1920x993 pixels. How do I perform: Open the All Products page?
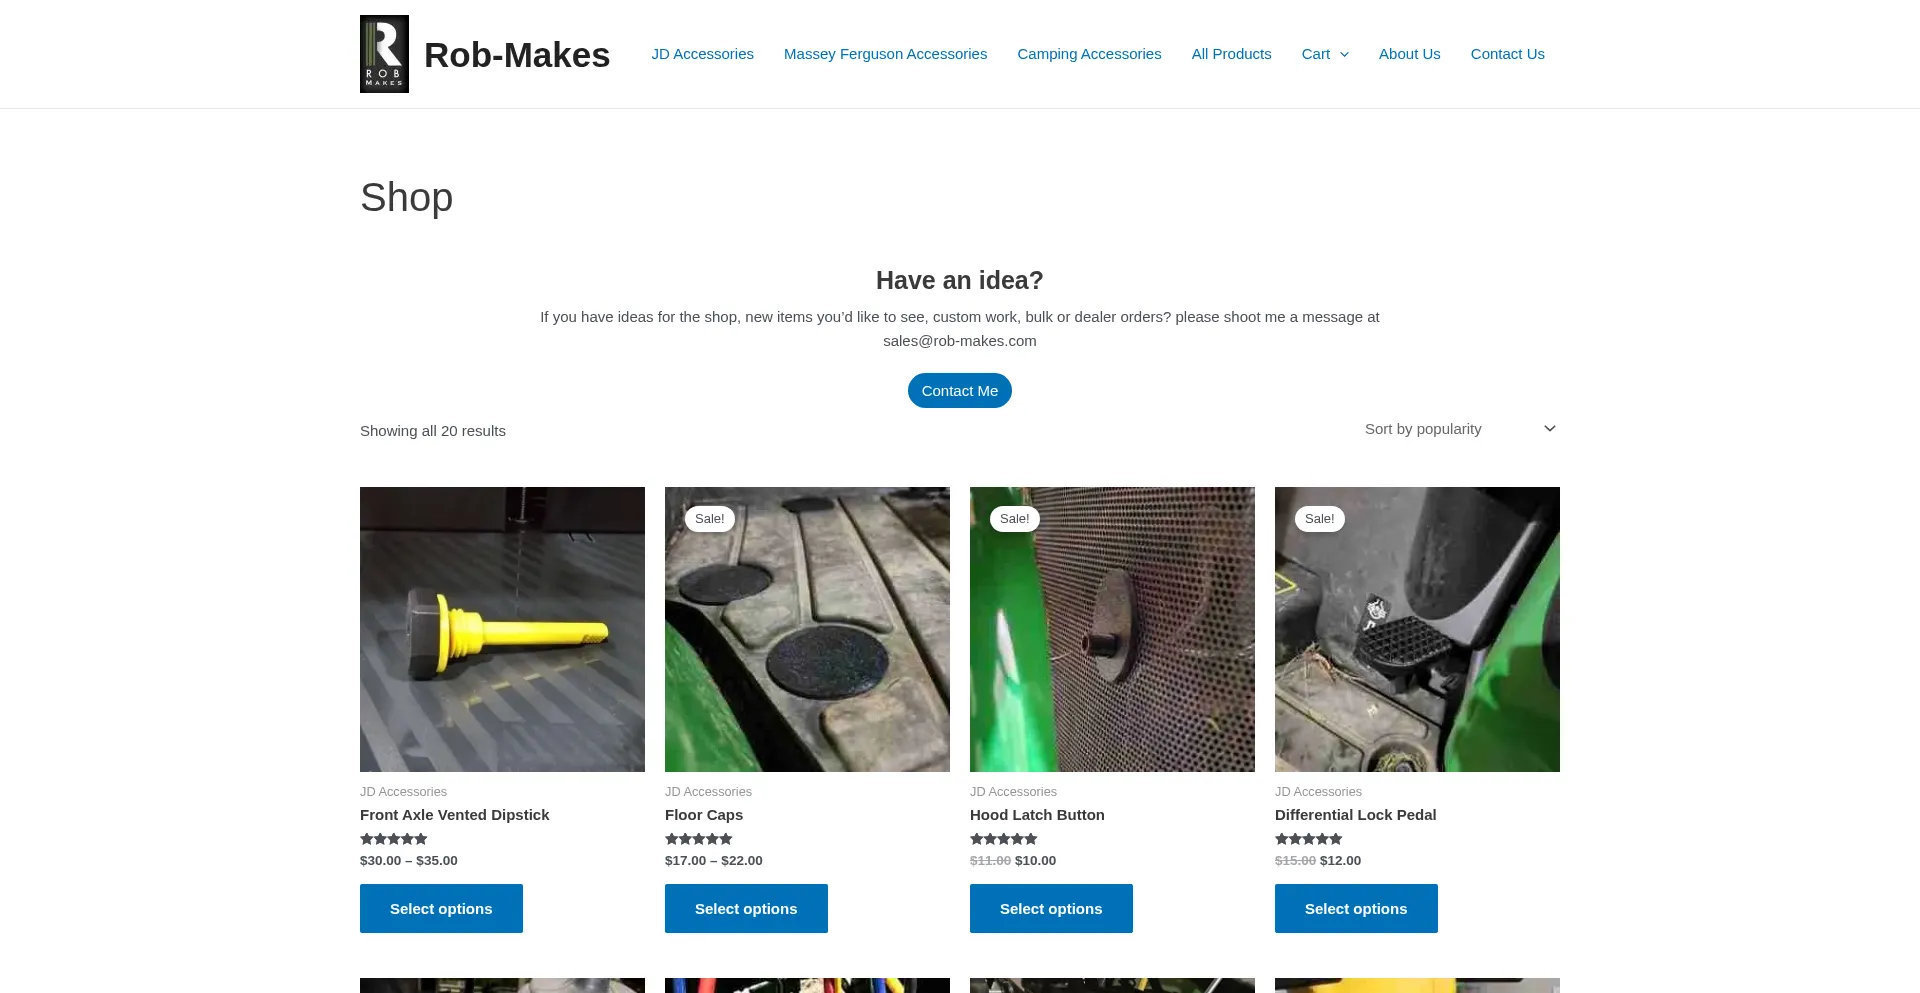tap(1231, 54)
